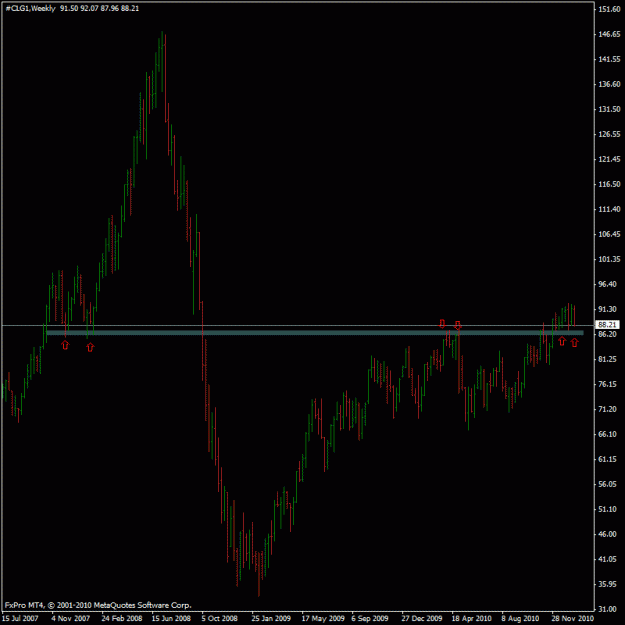Click the 27 Dec 2009 date label

click(x=422, y=619)
